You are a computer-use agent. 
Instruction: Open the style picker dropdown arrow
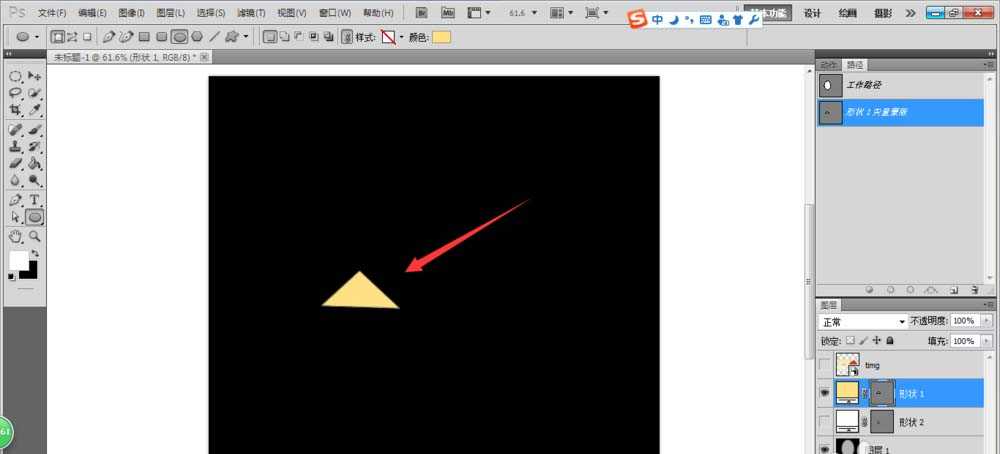[x=402, y=37]
